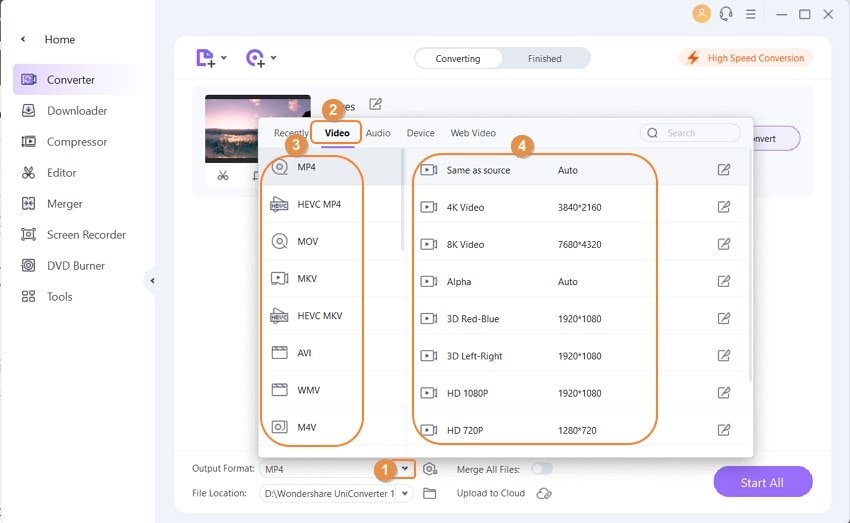
Task: Click the video thumbnail preview
Action: click(257, 129)
